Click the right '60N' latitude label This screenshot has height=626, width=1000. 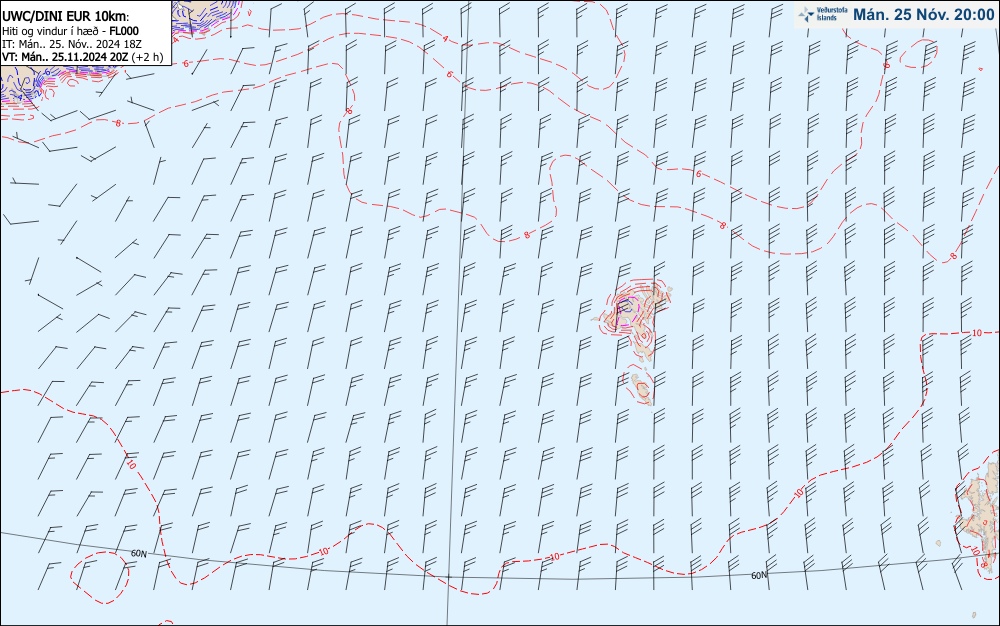click(x=759, y=575)
